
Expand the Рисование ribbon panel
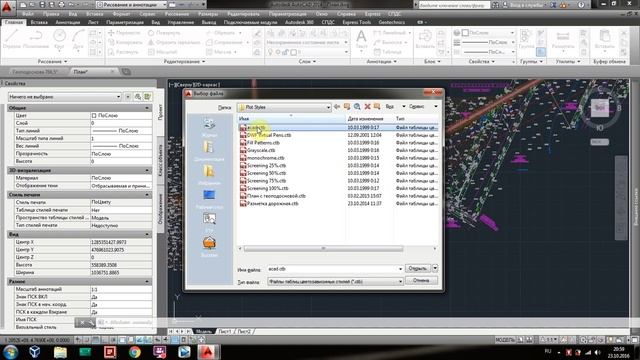[x=52, y=62]
